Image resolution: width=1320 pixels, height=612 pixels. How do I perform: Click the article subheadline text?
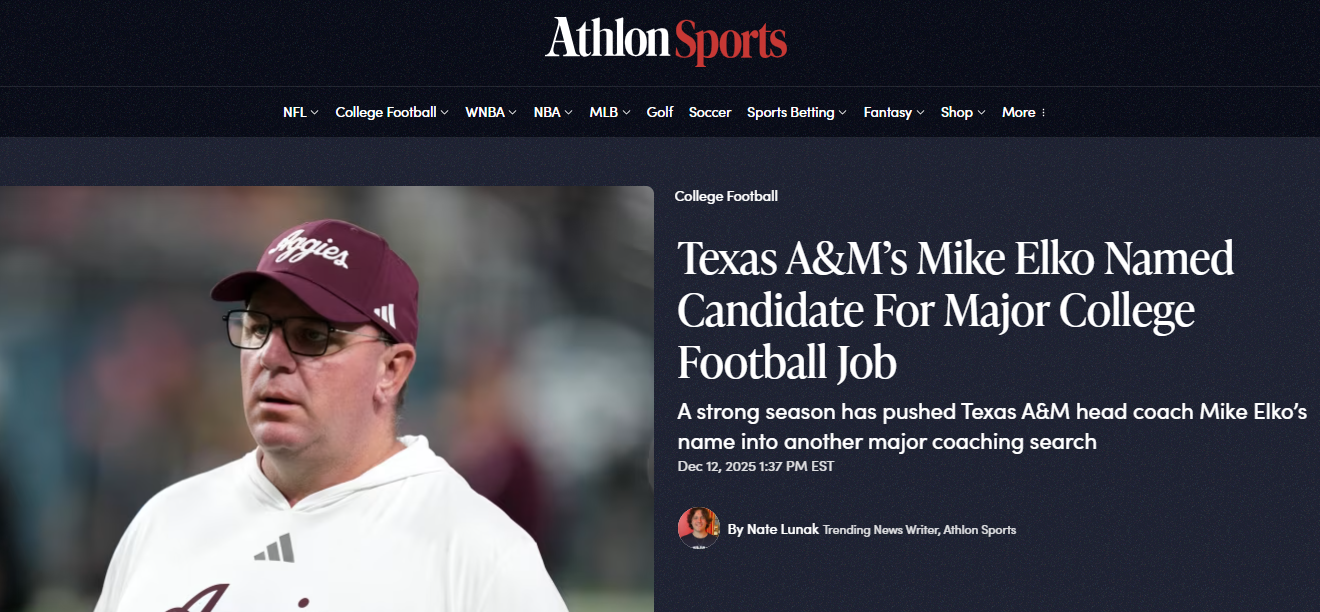(x=992, y=427)
